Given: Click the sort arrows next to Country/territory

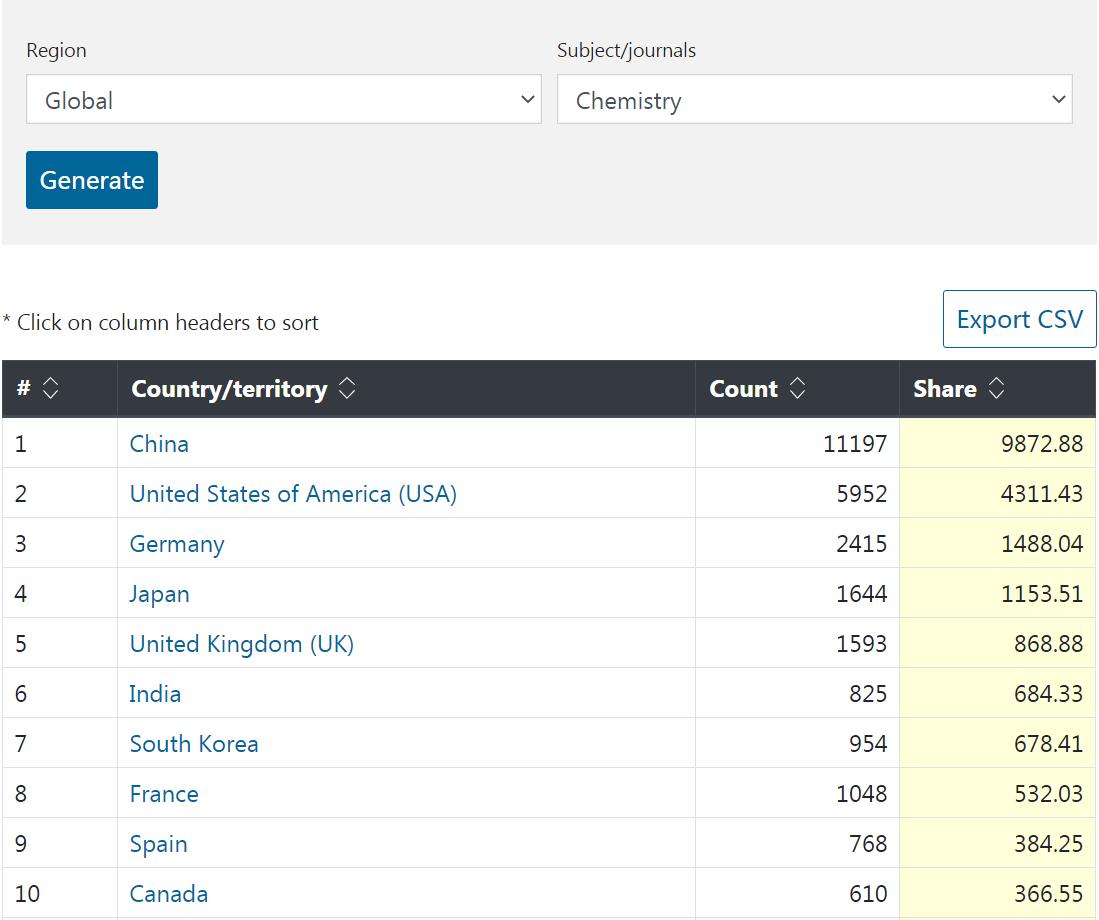Looking at the screenshot, I should pyautogui.click(x=347, y=389).
